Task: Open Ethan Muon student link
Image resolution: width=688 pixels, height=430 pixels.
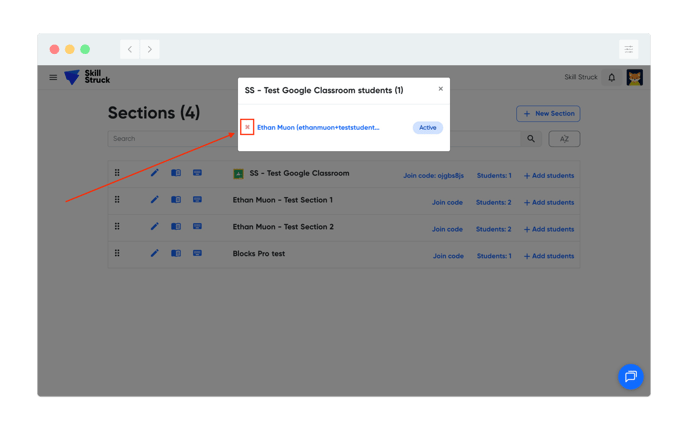Action: (318, 128)
